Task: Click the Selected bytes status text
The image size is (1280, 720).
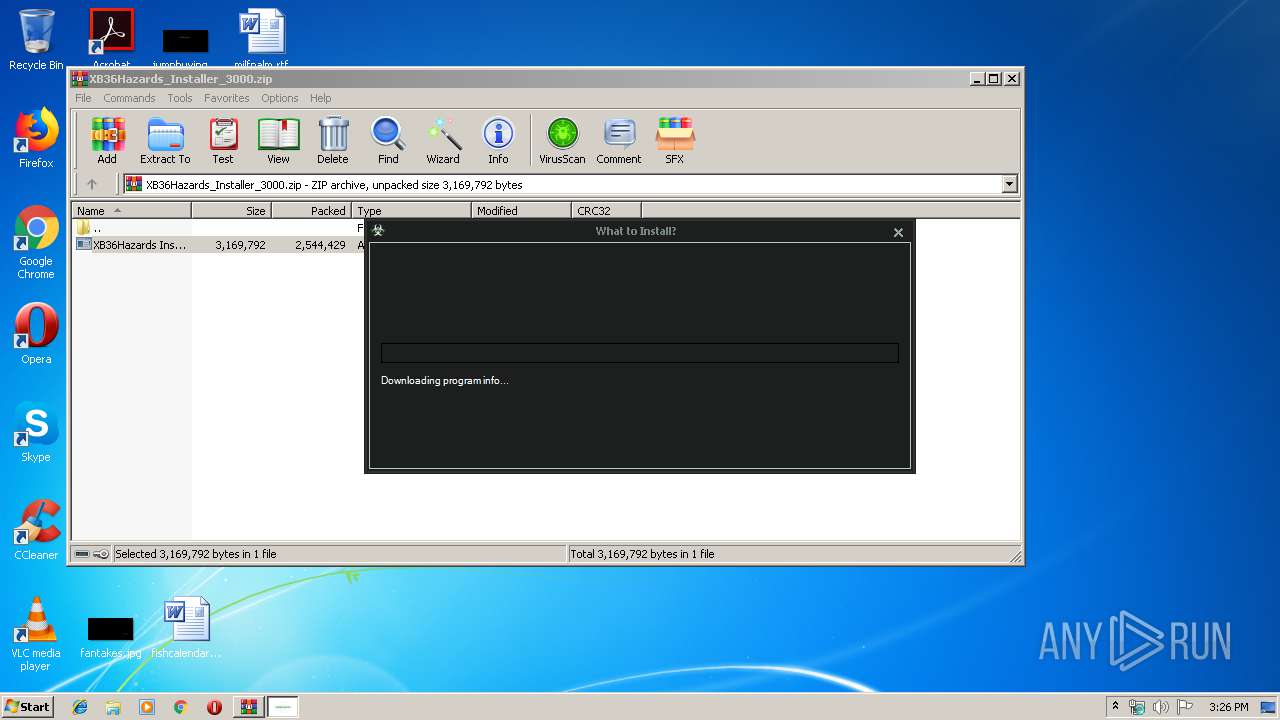Action: pyautogui.click(x=195, y=554)
